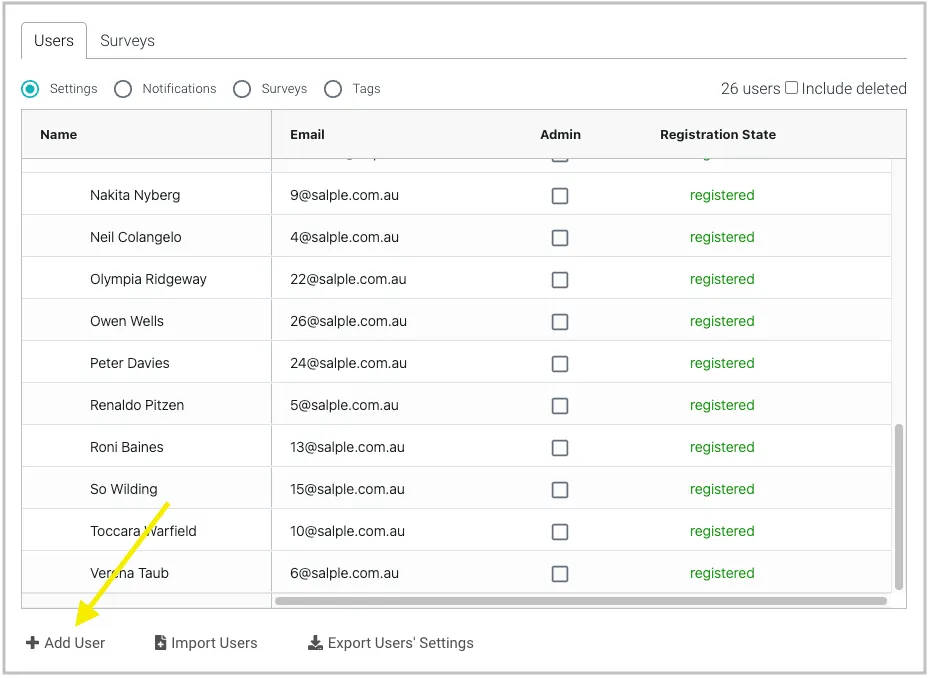The width and height of the screenshot is (928, 678).
Task: Tick Admin checkbox for Olympia Ridgeway
Action: [x=560, y=280]
